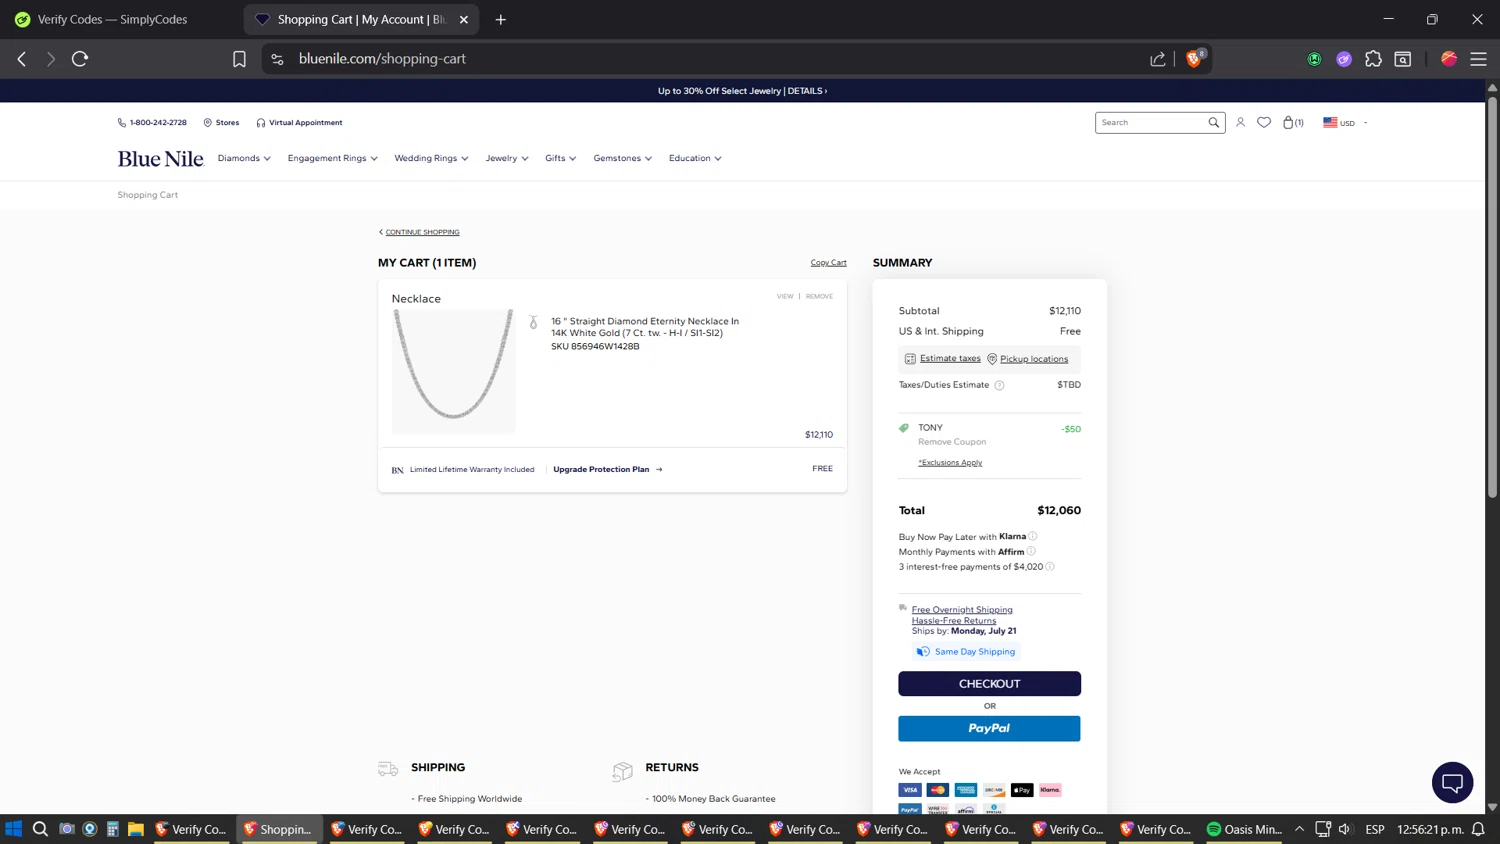Open File Explorer from taskbar
Screen dimensions: 1500x844
pyautogui.click(x=136, y=829)
